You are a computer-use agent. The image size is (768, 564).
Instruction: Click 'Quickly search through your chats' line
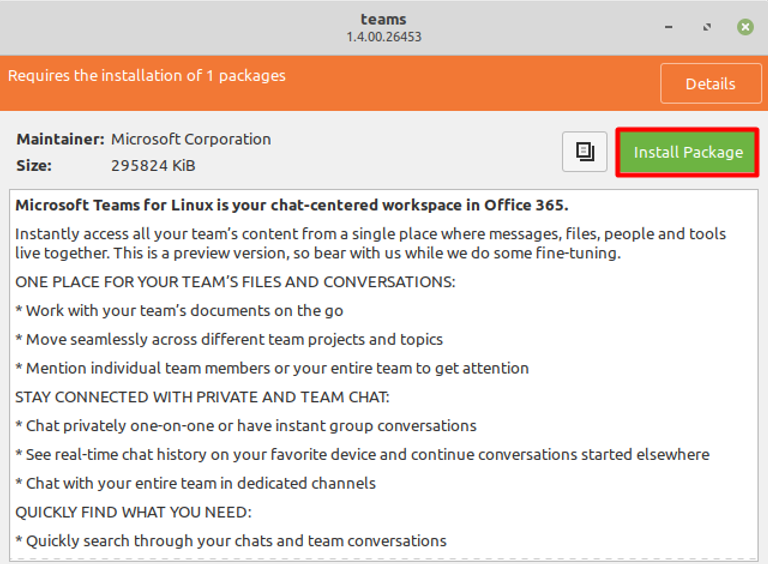point(231,541)
